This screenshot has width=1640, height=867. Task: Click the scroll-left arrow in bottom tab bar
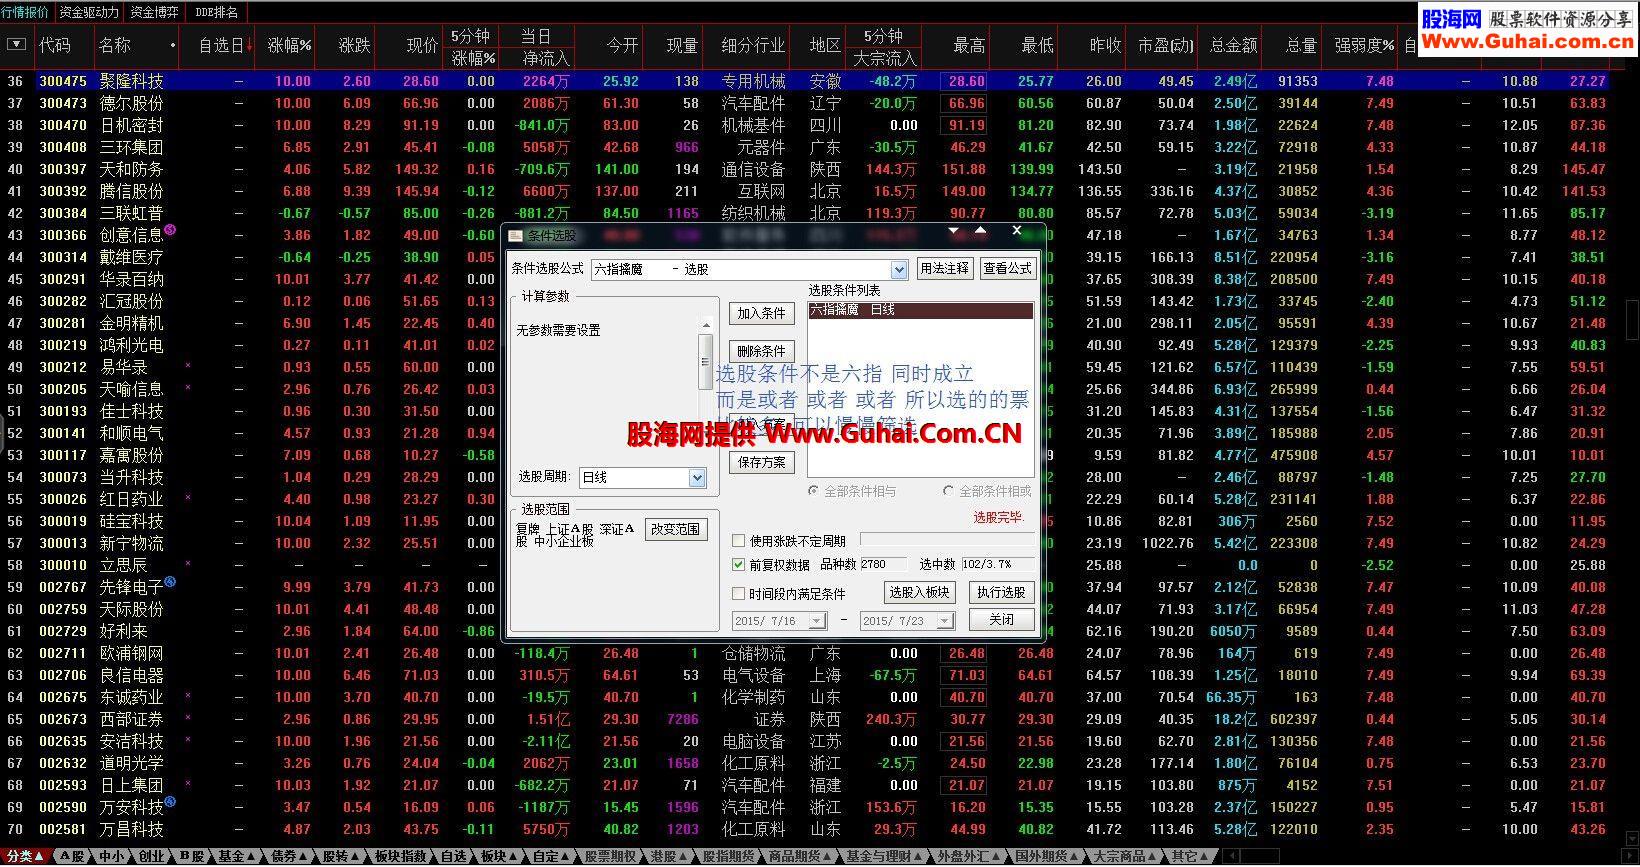click(1230, 856)
